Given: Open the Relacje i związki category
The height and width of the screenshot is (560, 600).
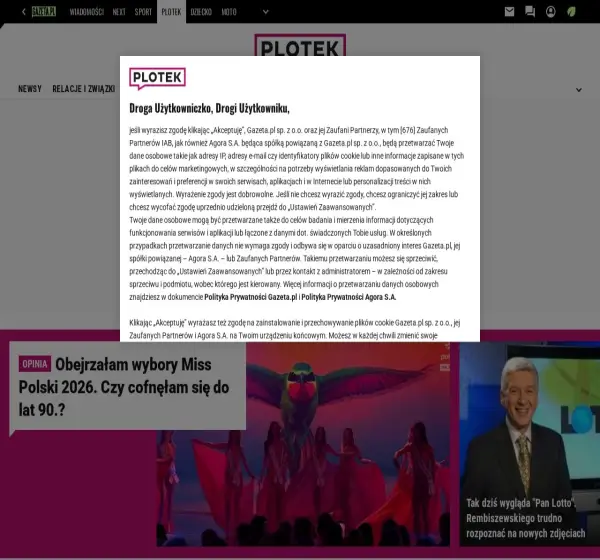Looking at the screenshot, I should [84, 89].
